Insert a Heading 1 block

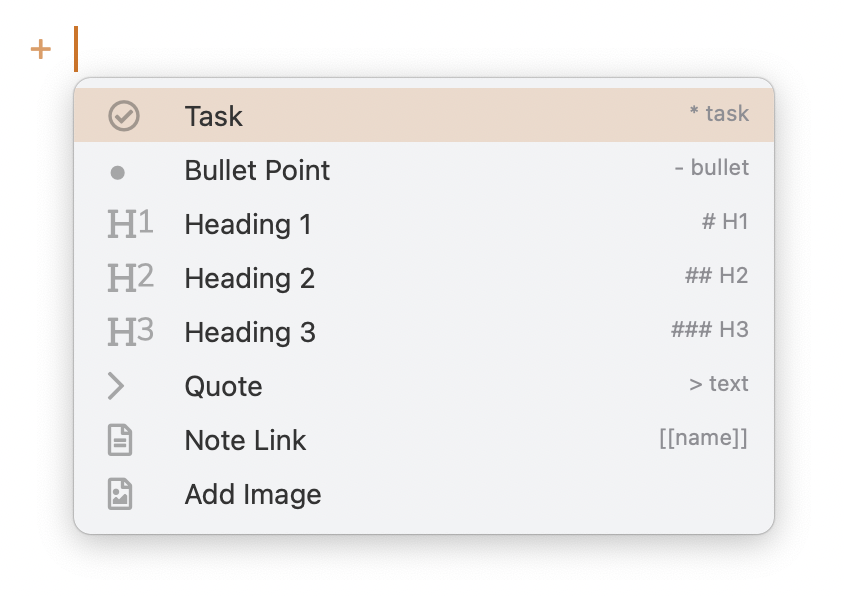point(248,224)
